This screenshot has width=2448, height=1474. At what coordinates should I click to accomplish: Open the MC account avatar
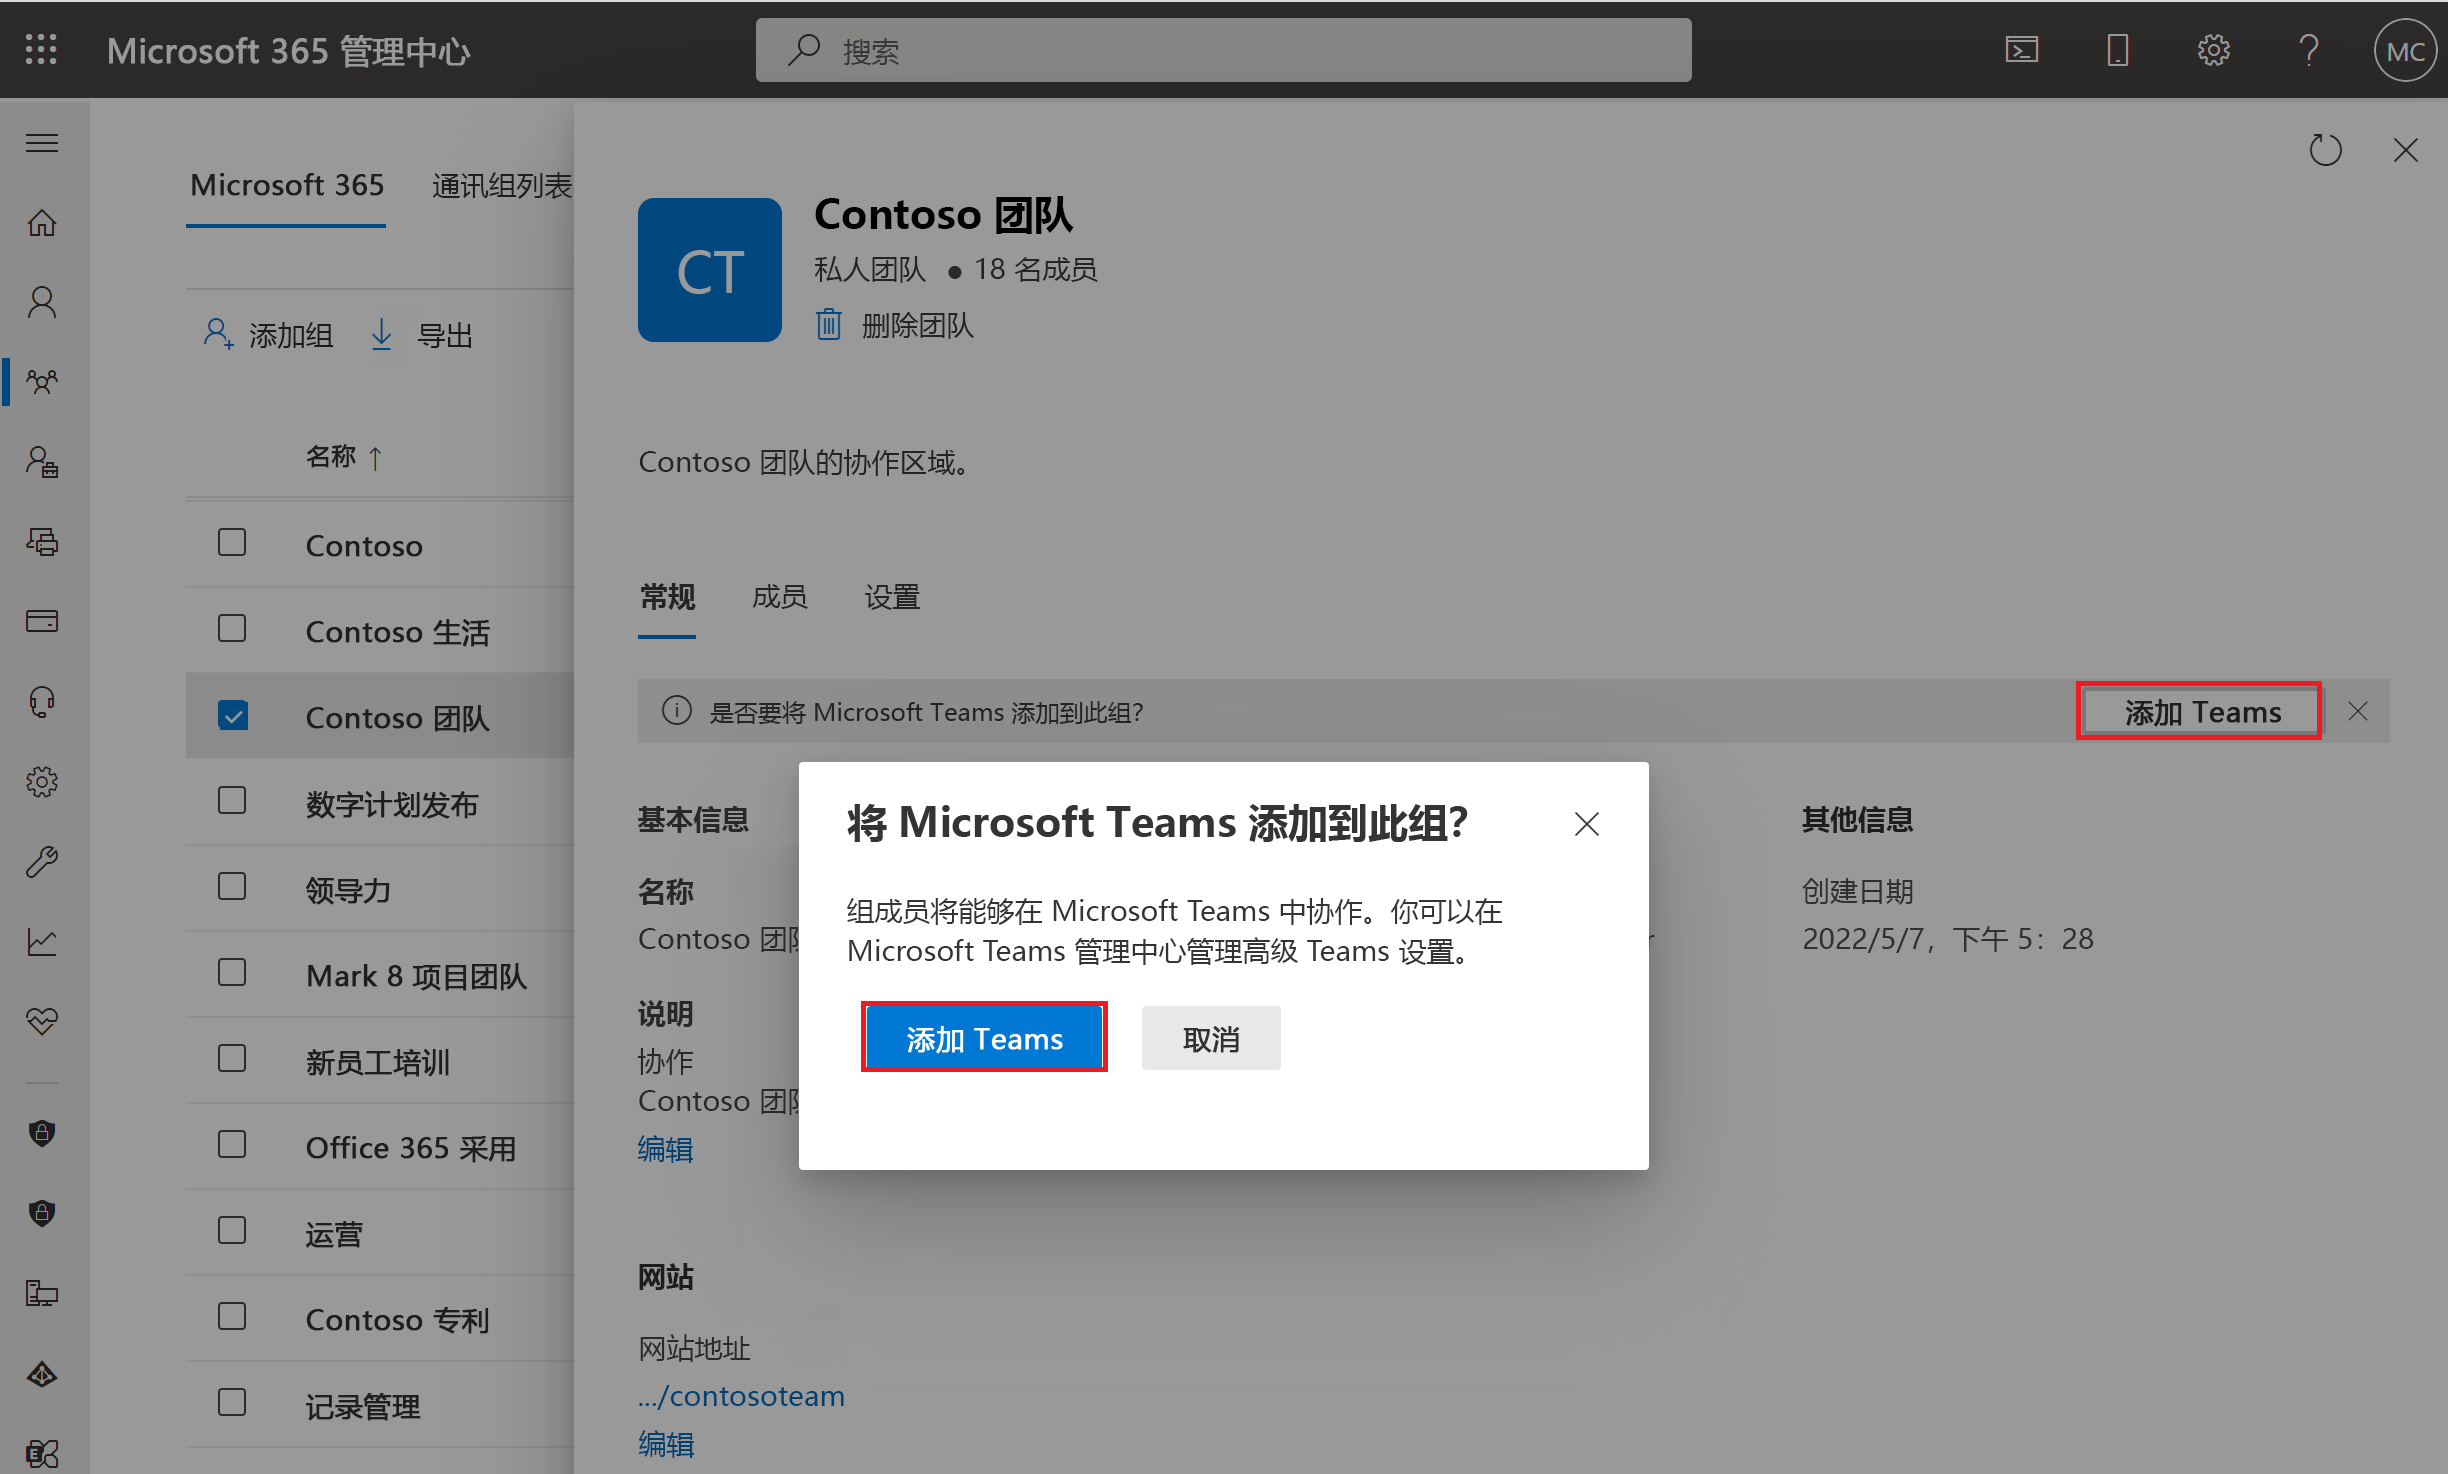[2404, 51]
